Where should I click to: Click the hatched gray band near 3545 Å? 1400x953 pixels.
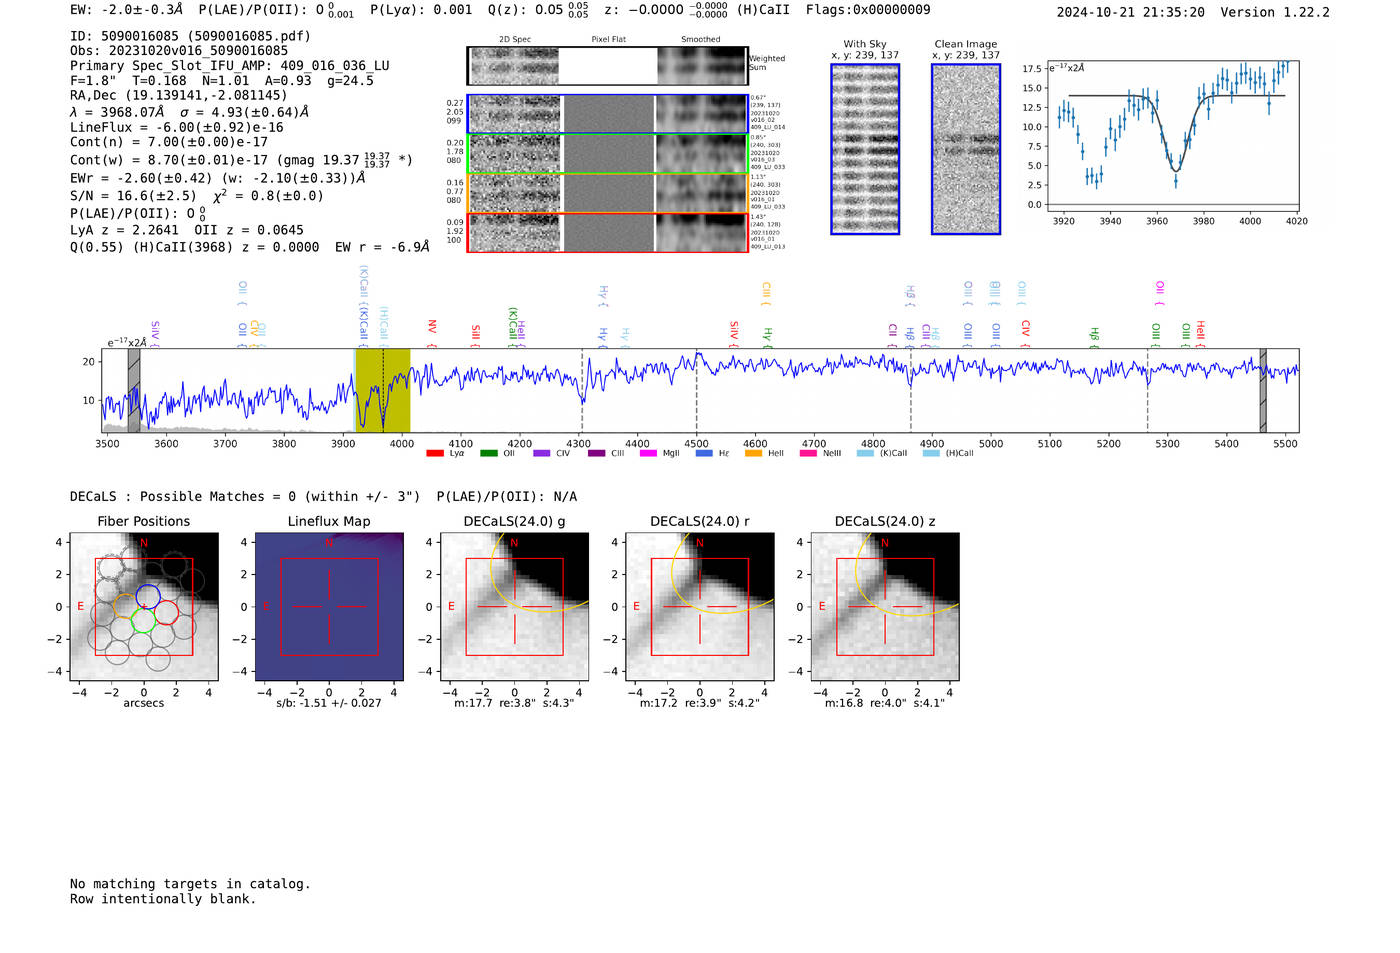coord(134,390)
